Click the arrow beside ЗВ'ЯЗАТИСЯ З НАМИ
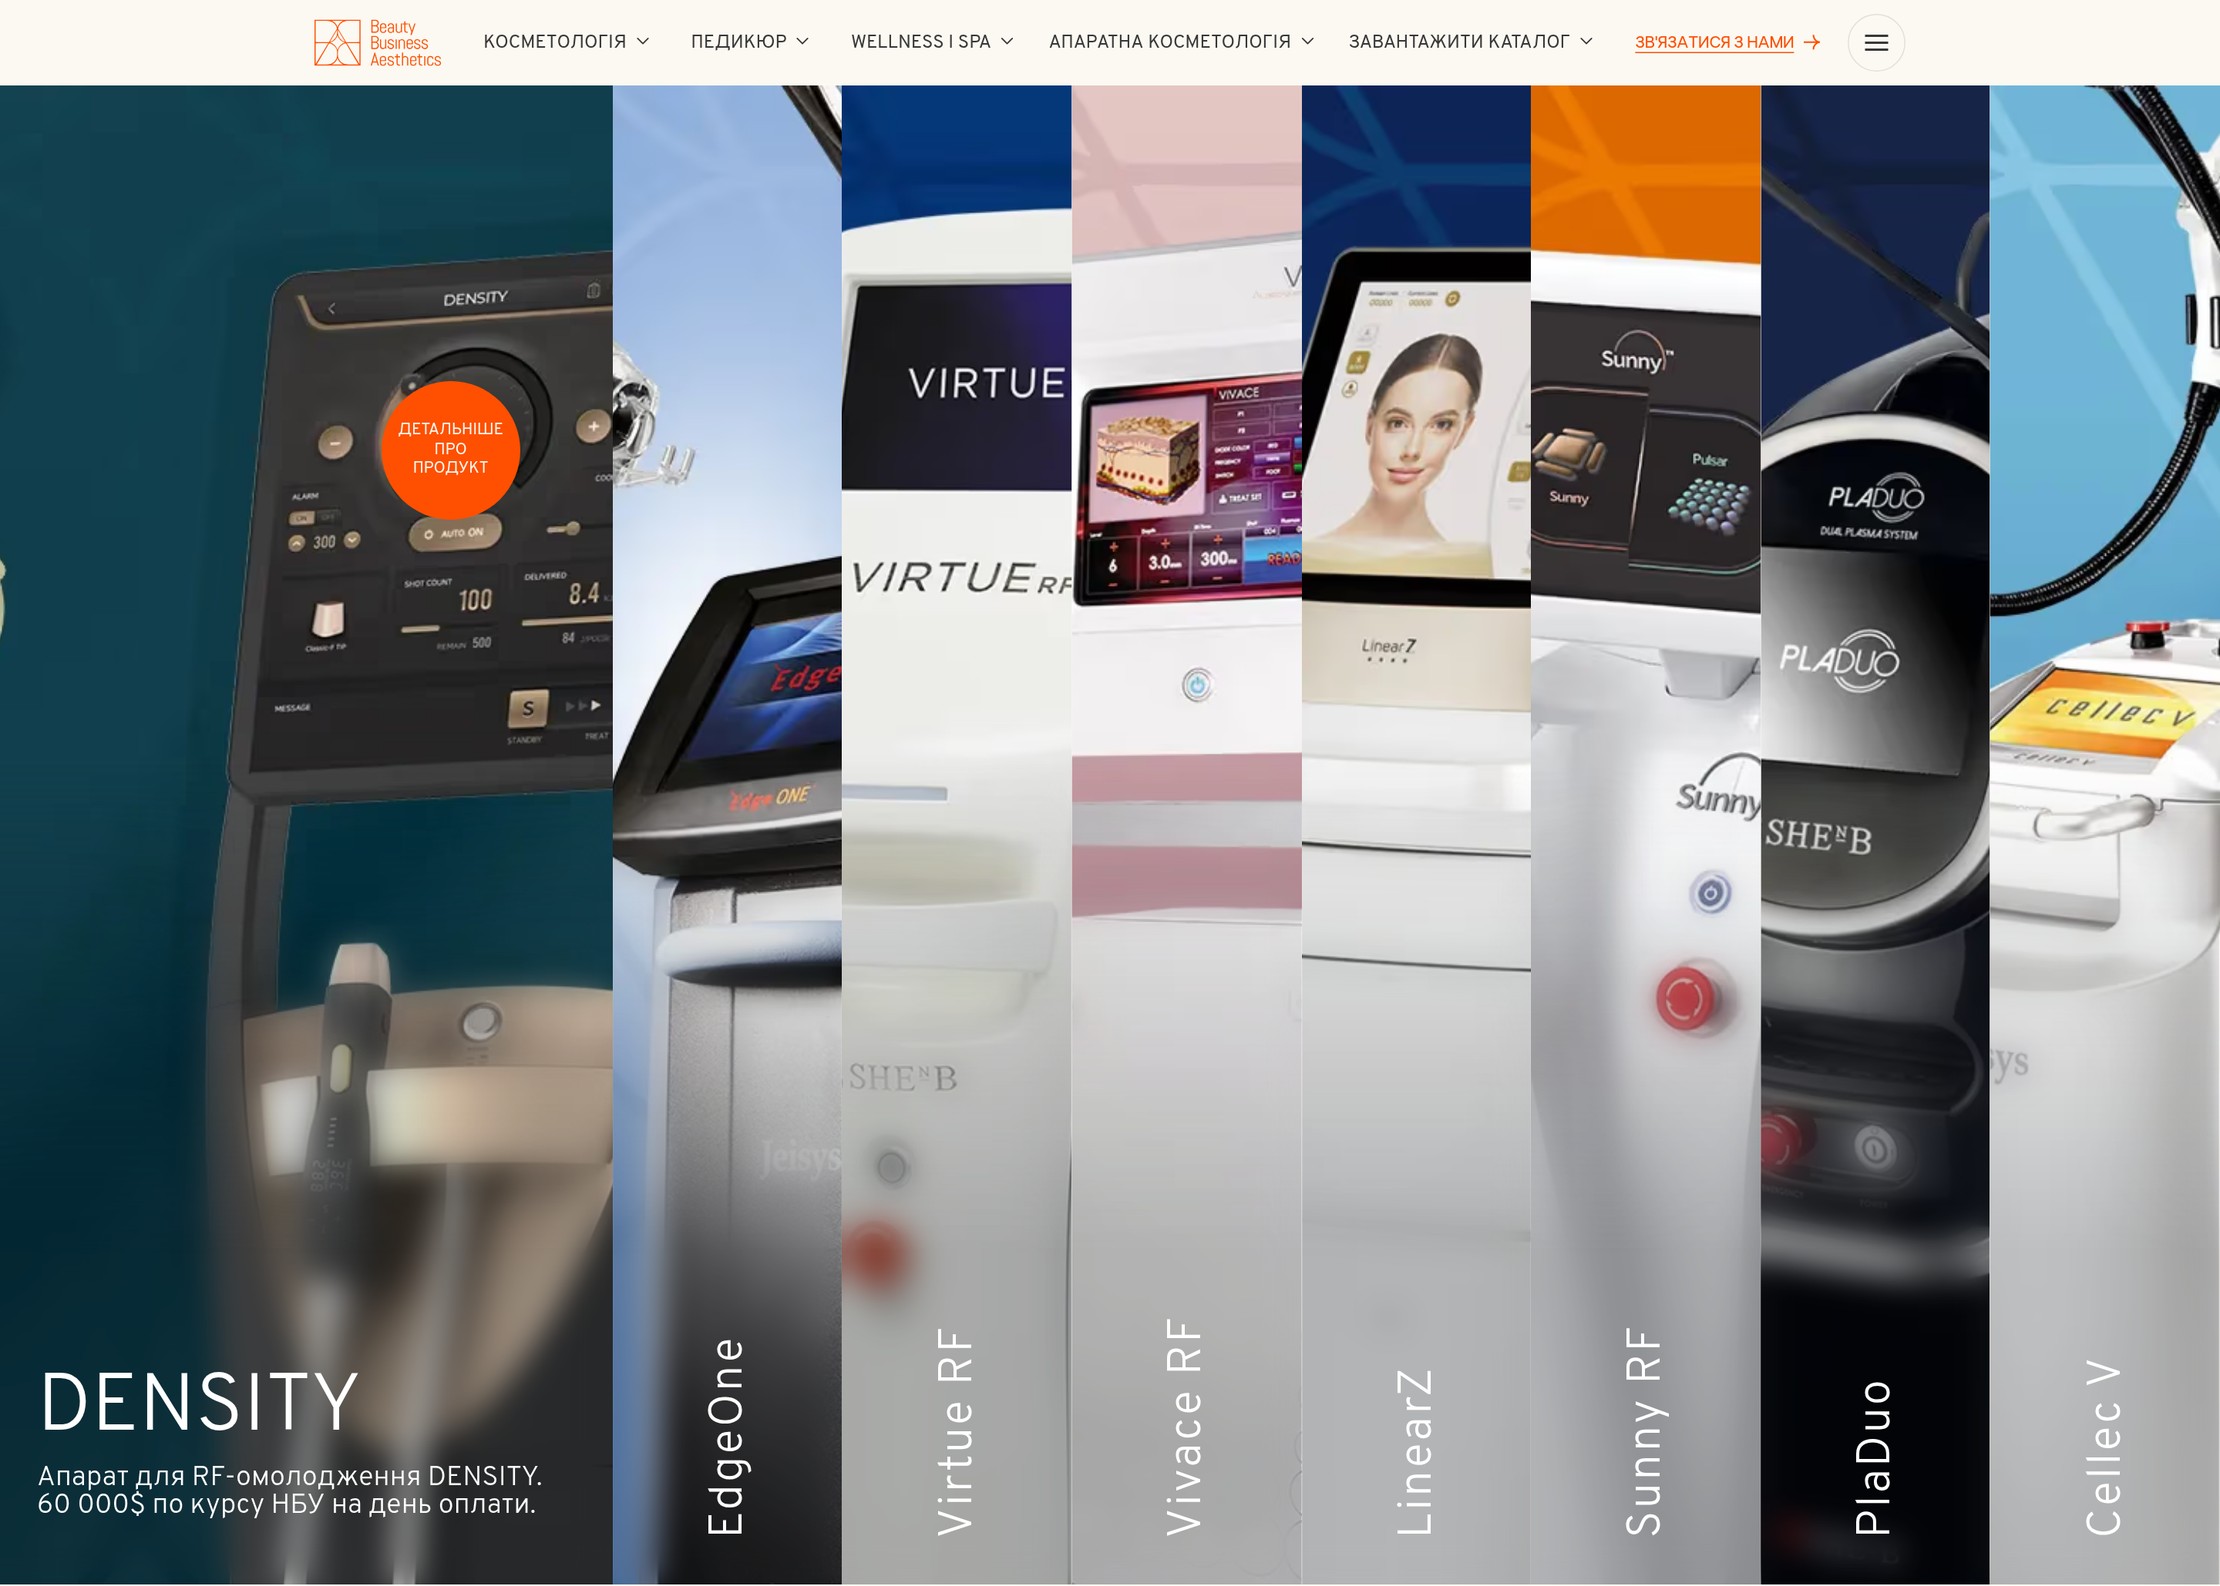This screenshot has height=1586, width=2220. 1811,43
